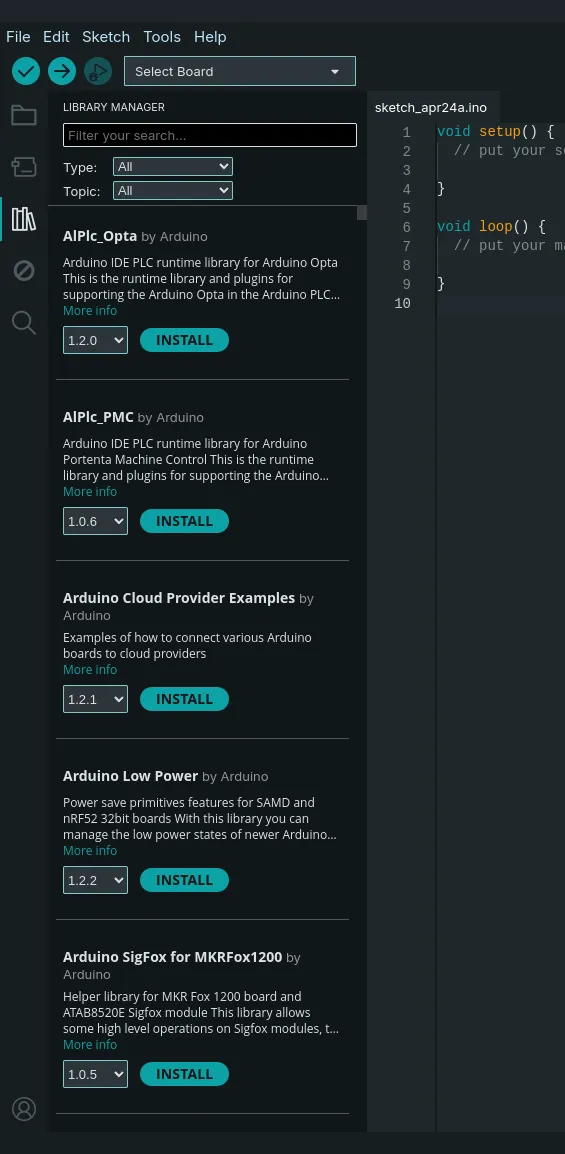Focus the Filter your search field
565x1154 pixels.
click(x=210, y=135)
